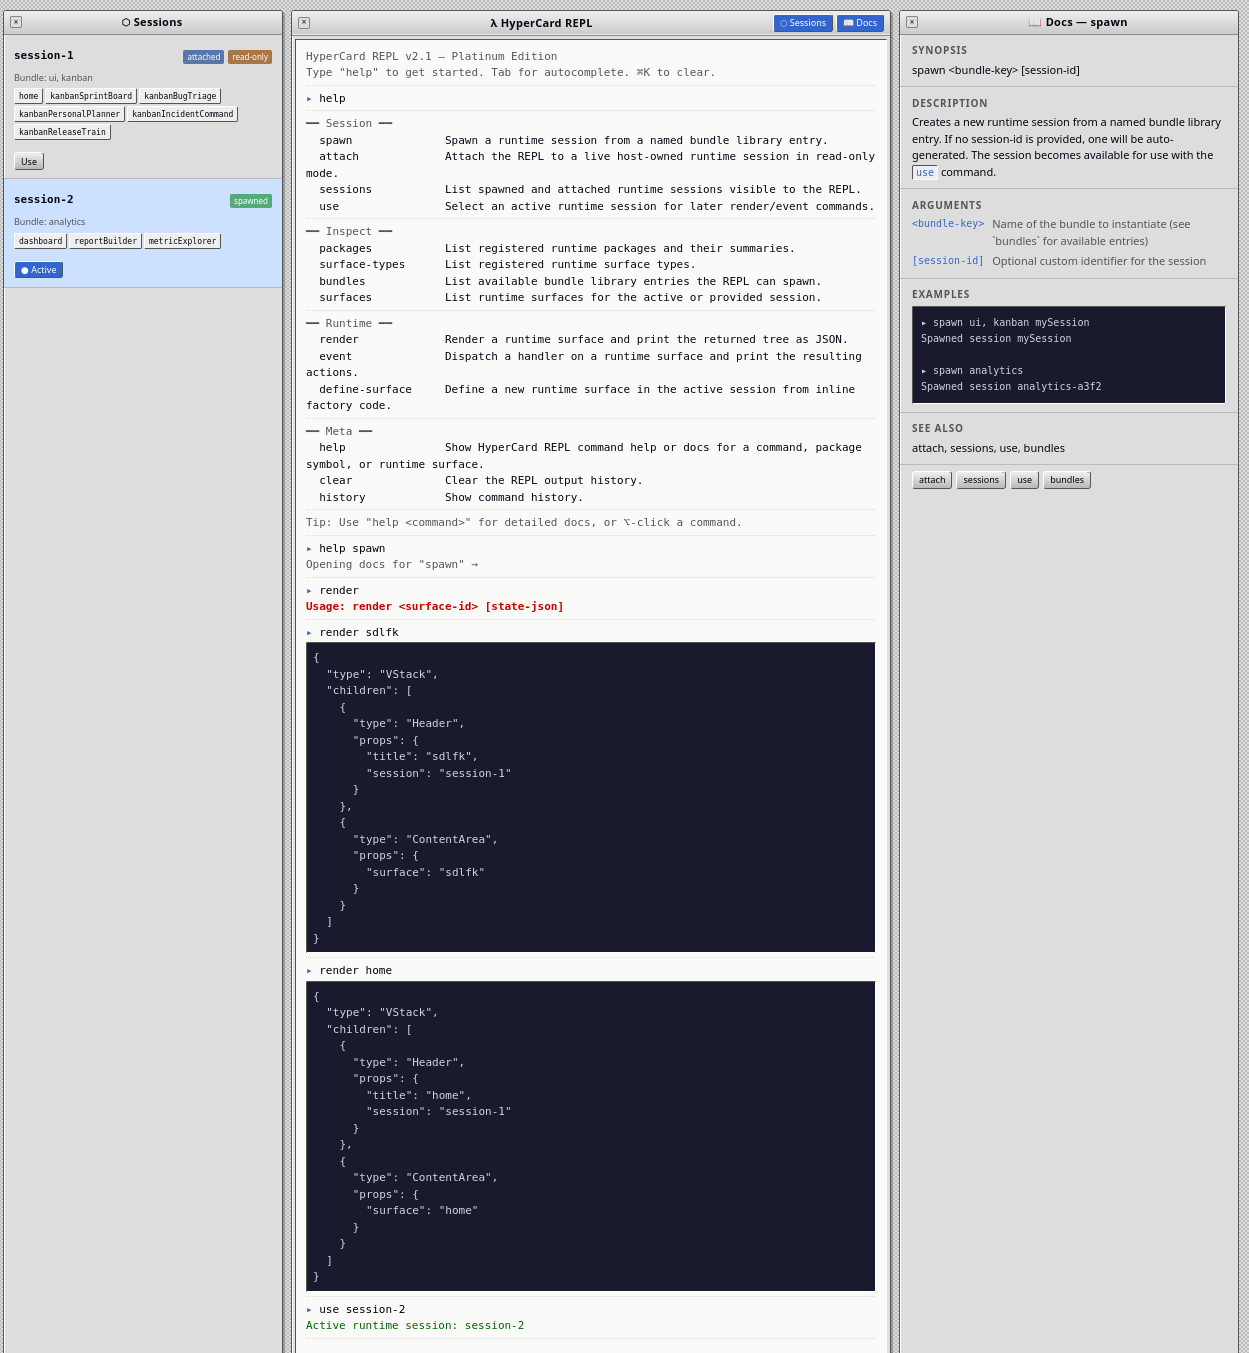Viewport: 1249px width, 1353px height.
Task: Select the dashboard surface in session-2
Action: point(40,241)
